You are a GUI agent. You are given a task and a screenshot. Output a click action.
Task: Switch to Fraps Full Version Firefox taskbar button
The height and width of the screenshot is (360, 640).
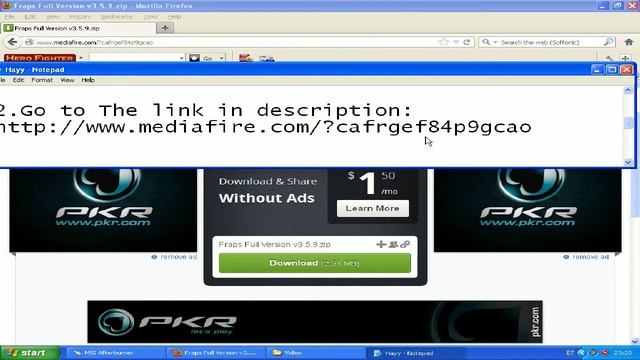pos(216,353)
